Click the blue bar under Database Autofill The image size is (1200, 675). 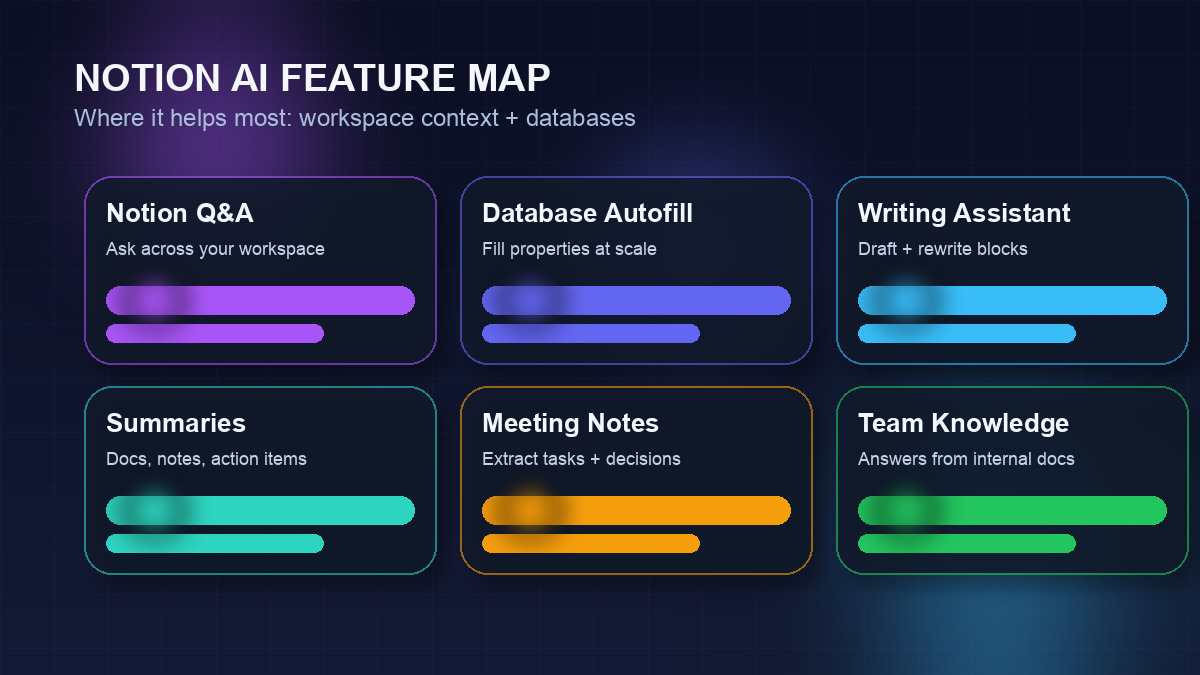(636, 300)
